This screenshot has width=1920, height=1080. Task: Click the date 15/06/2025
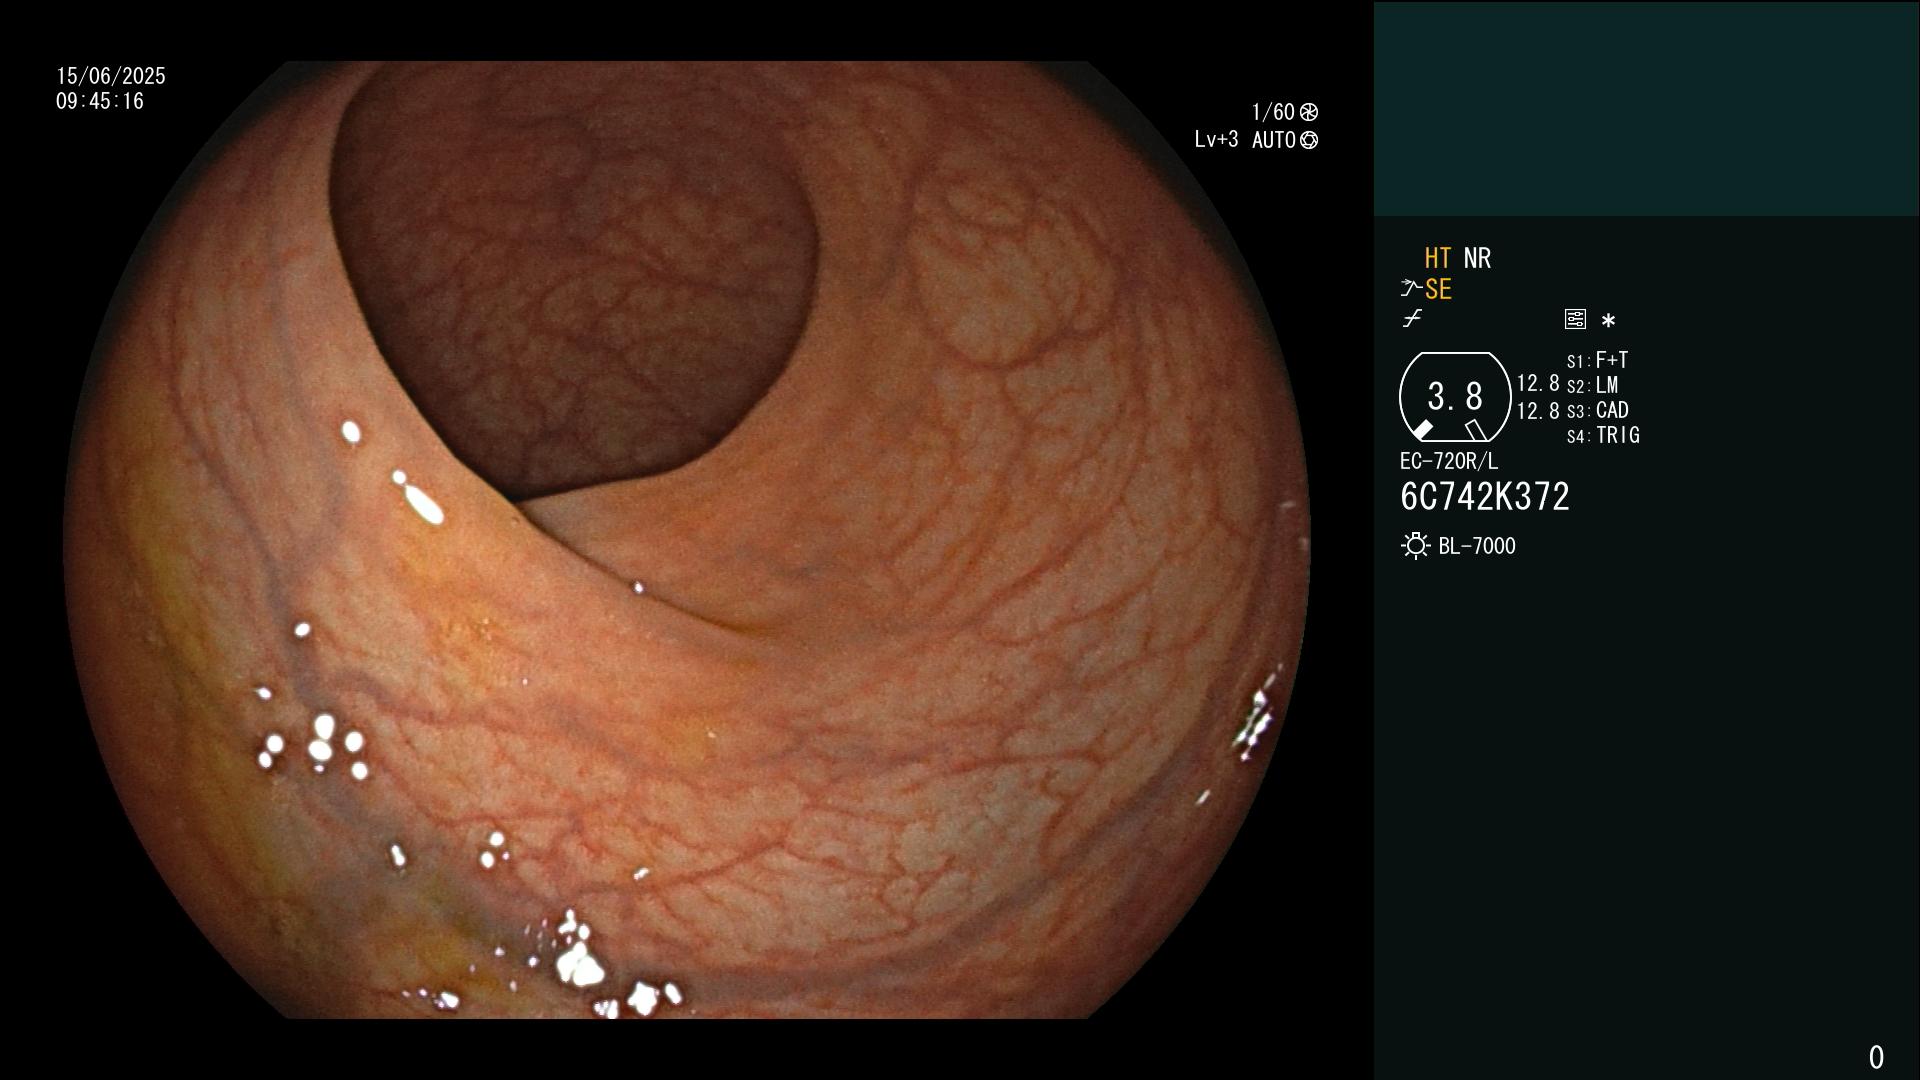111,76
